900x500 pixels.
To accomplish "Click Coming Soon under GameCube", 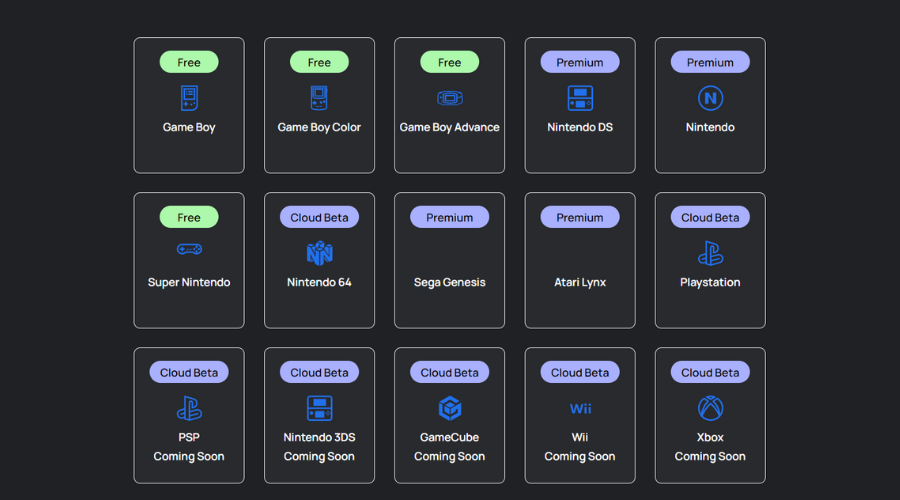I will 449,456.
